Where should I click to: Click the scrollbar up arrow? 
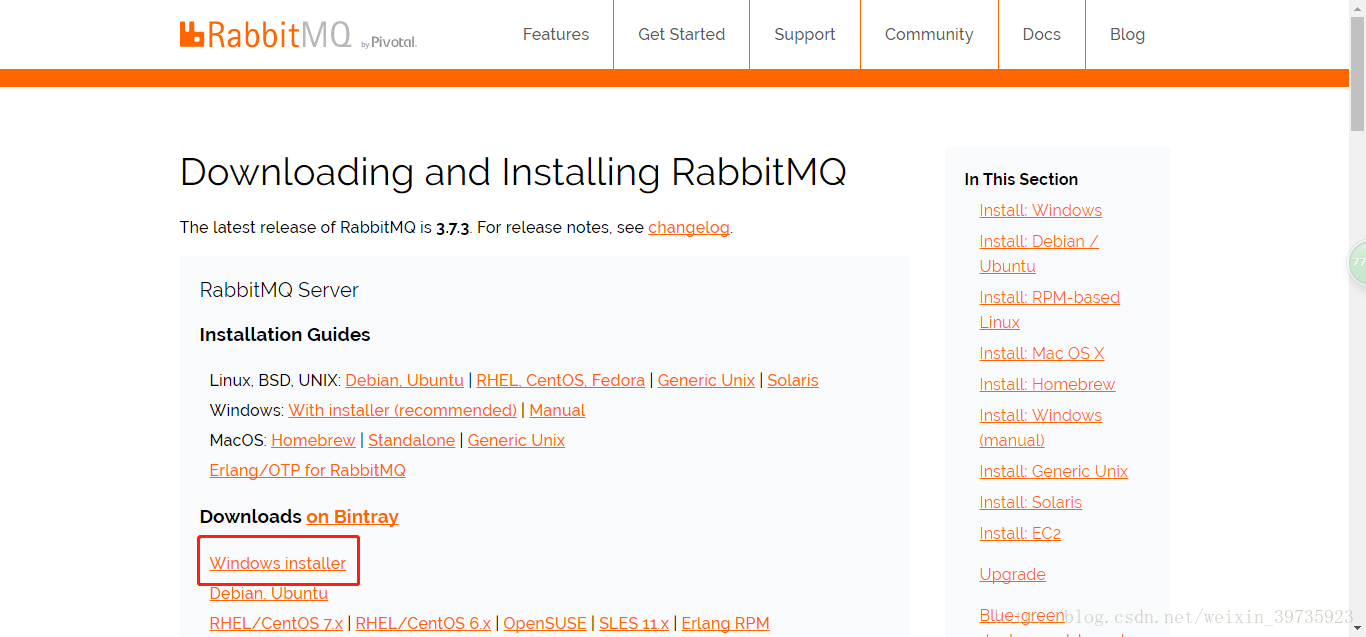1357,8
